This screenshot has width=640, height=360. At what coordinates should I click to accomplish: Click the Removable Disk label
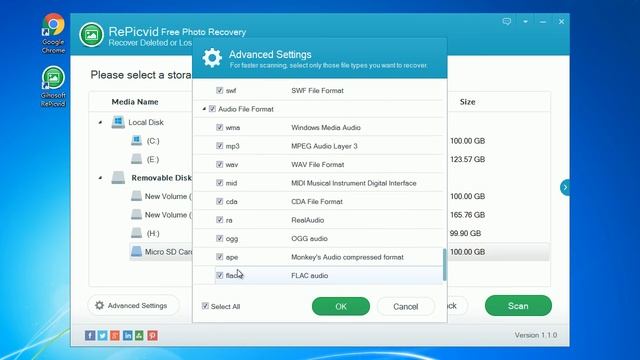[x=161, y=178]
